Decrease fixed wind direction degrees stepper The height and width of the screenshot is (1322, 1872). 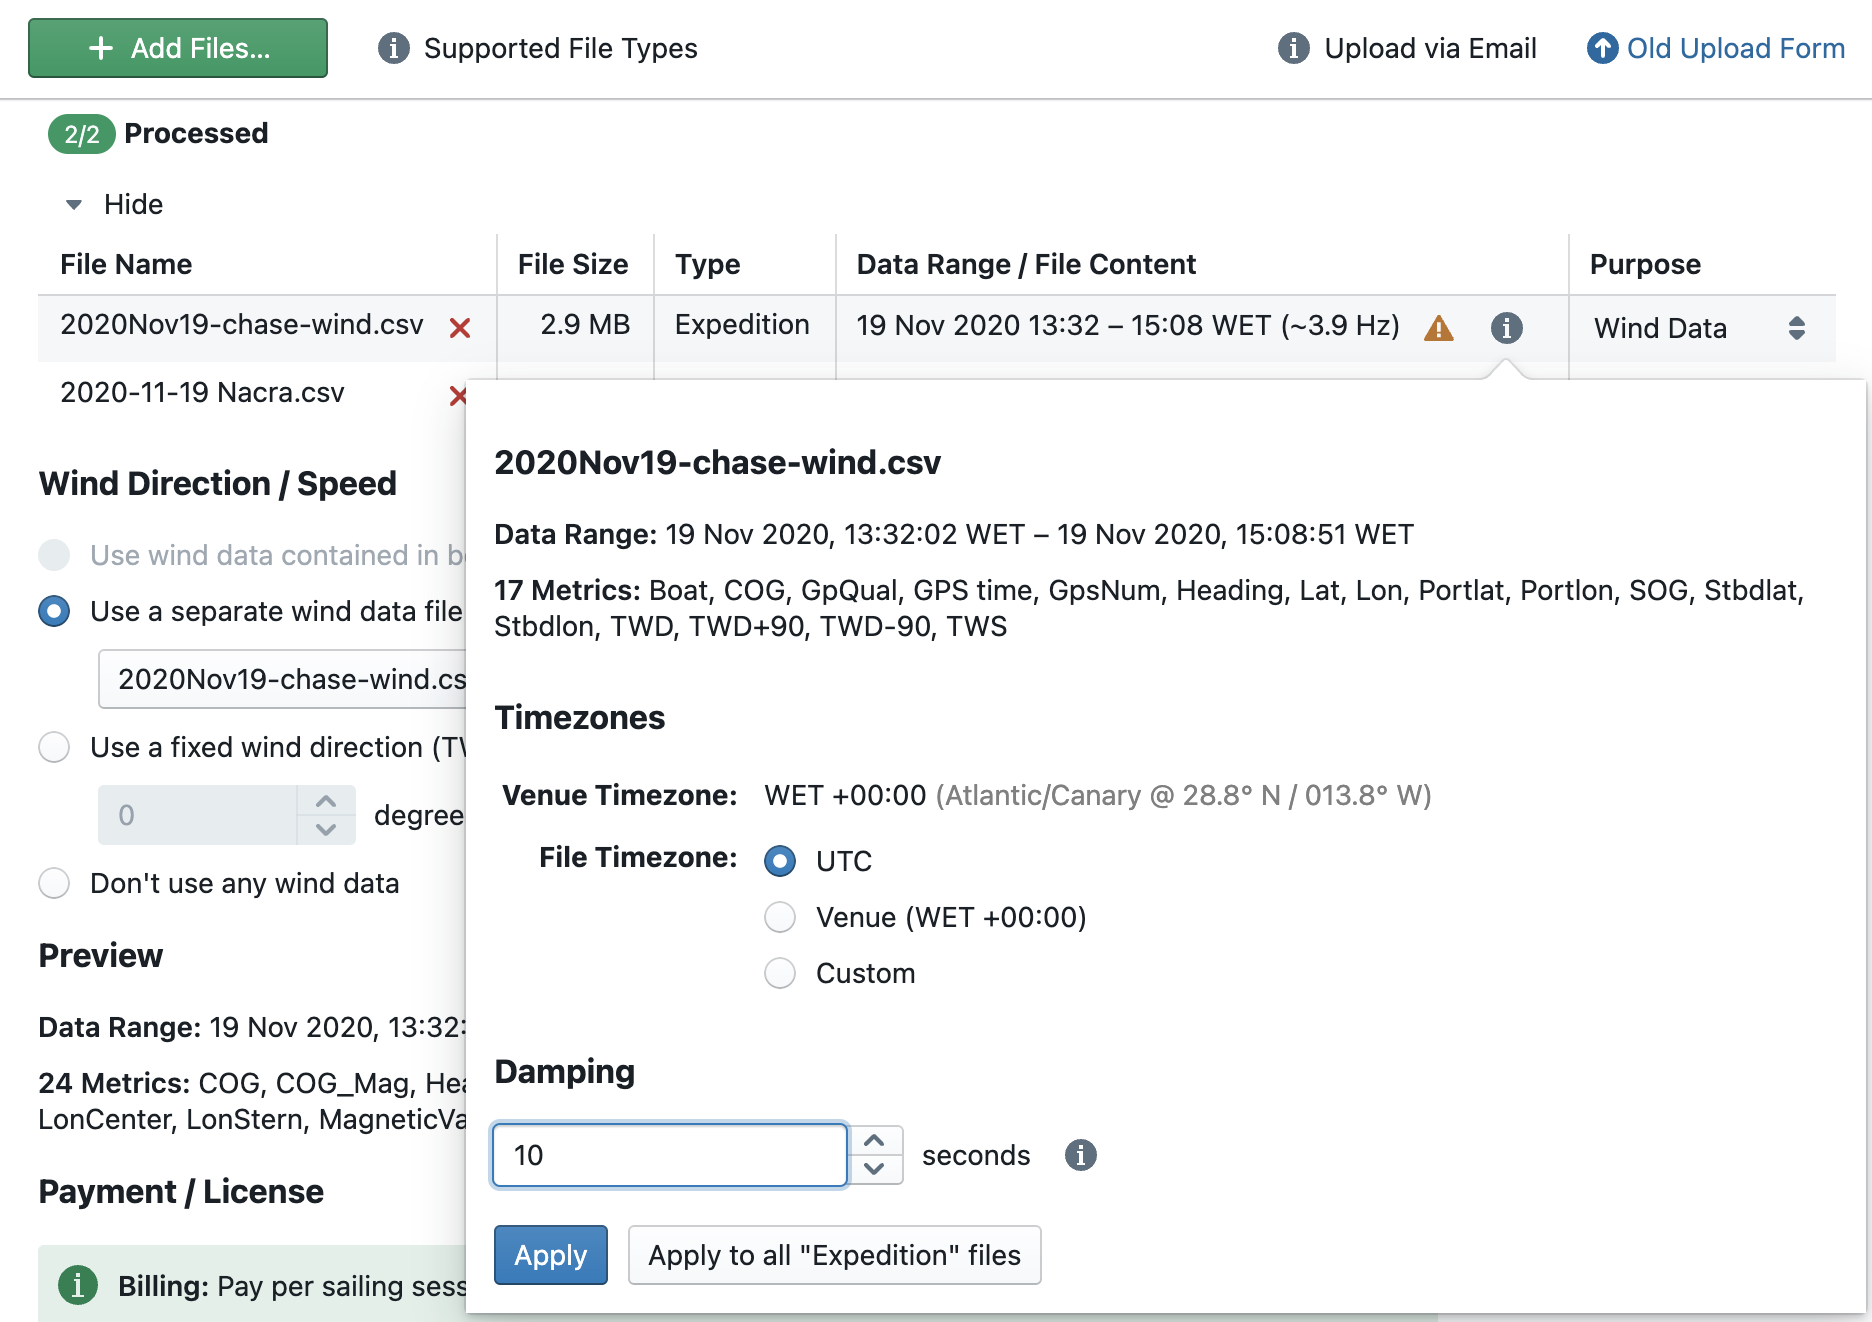click(x=326, y=829)
